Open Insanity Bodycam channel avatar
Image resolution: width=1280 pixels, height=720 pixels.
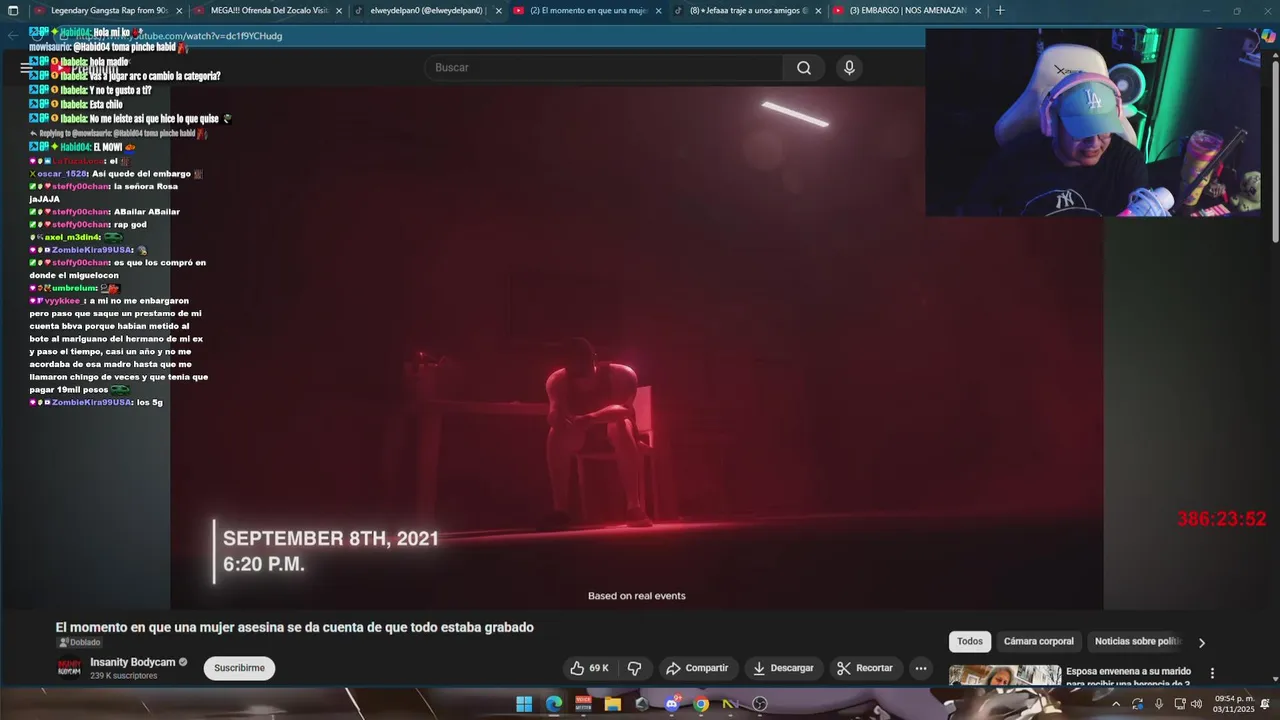(x=69, y=668)
